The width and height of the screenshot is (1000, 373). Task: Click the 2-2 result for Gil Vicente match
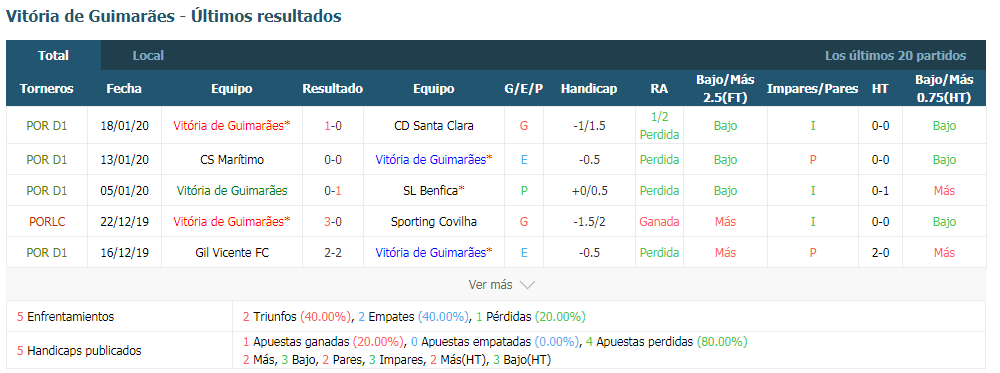point(333,253)
